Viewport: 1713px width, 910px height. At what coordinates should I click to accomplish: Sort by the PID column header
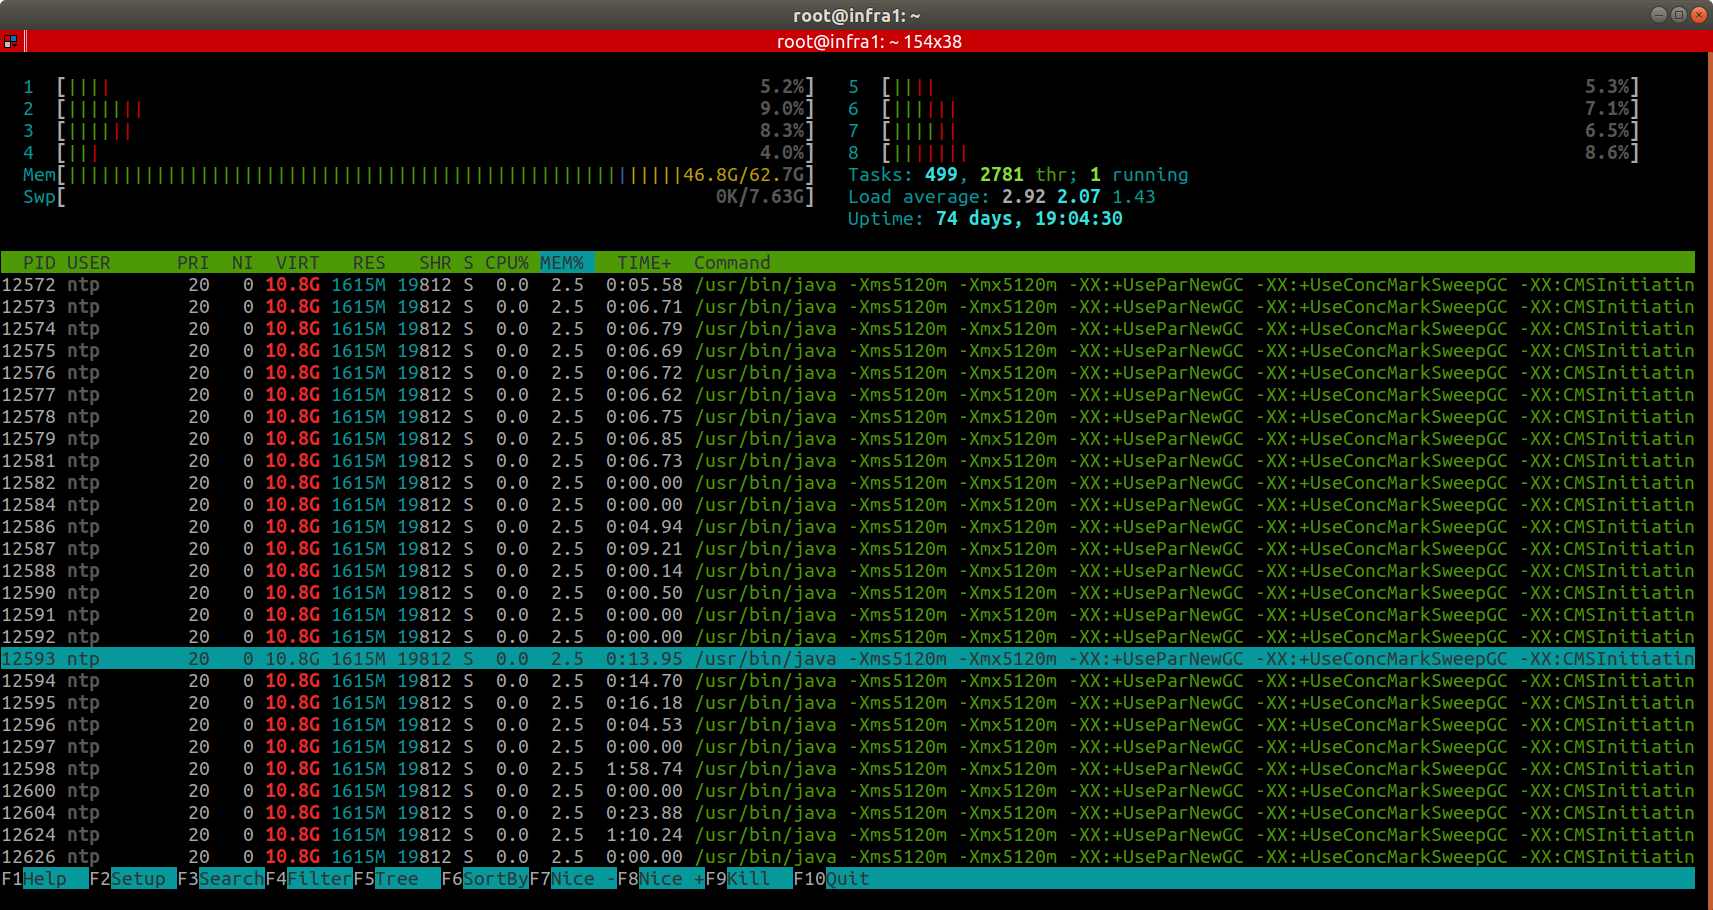point(39,263)
